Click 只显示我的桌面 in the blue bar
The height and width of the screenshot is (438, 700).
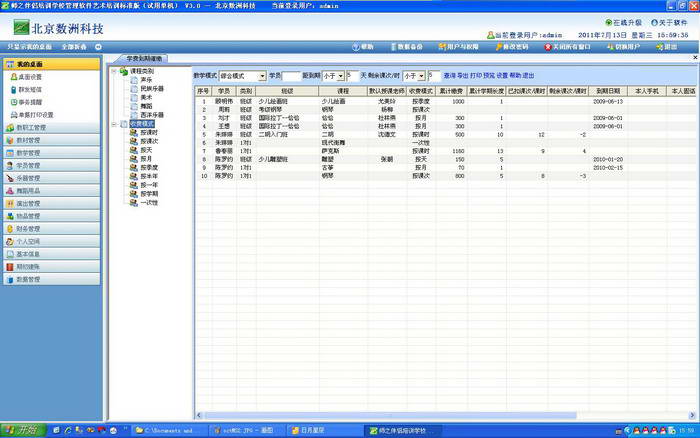pos(29,47)
